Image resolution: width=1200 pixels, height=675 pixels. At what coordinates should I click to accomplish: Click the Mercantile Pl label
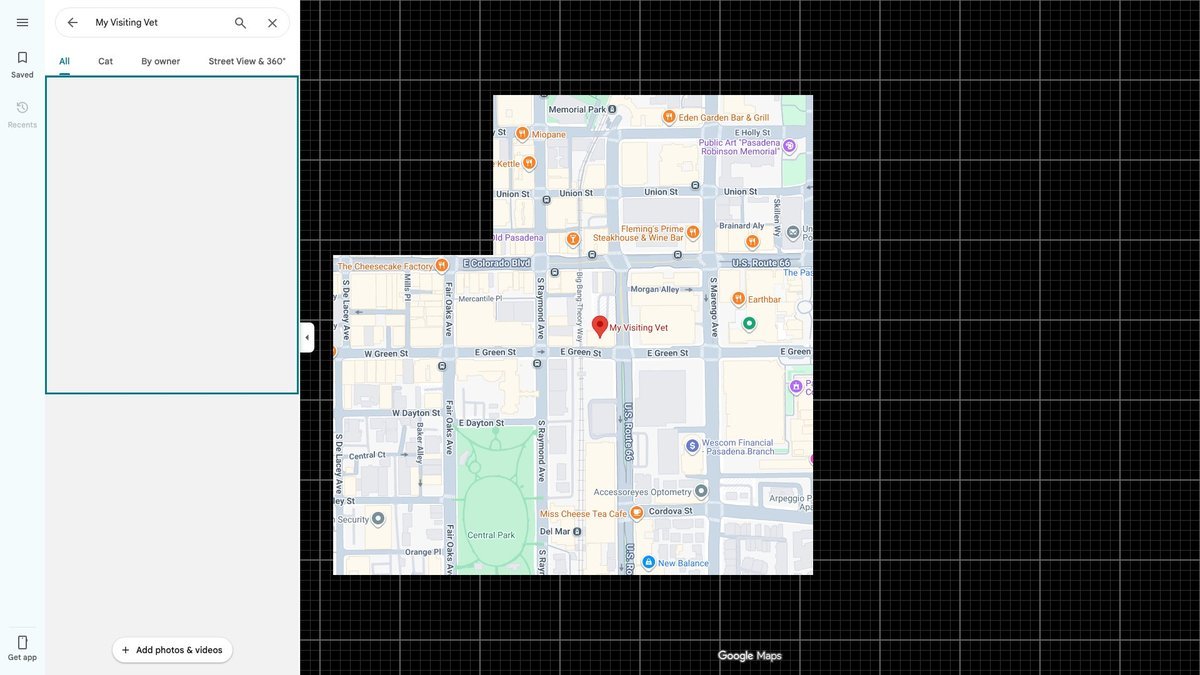(x=481, y=298)
